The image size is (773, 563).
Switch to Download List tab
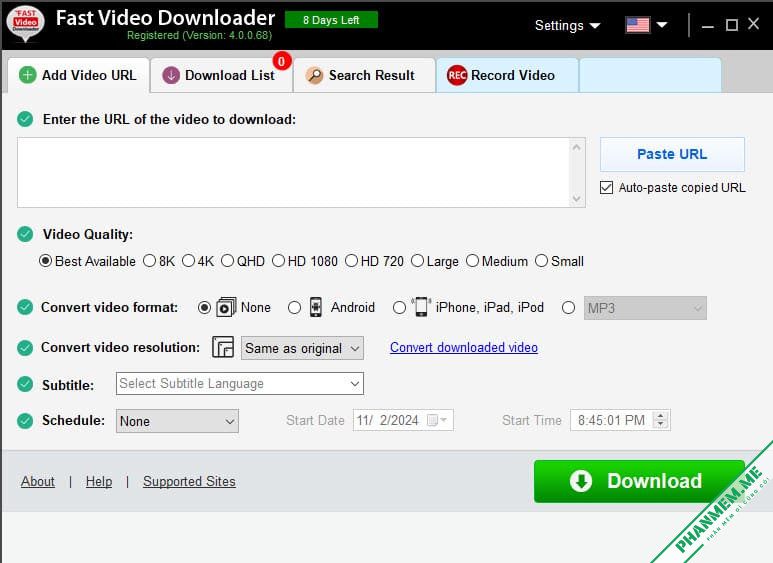221,75
